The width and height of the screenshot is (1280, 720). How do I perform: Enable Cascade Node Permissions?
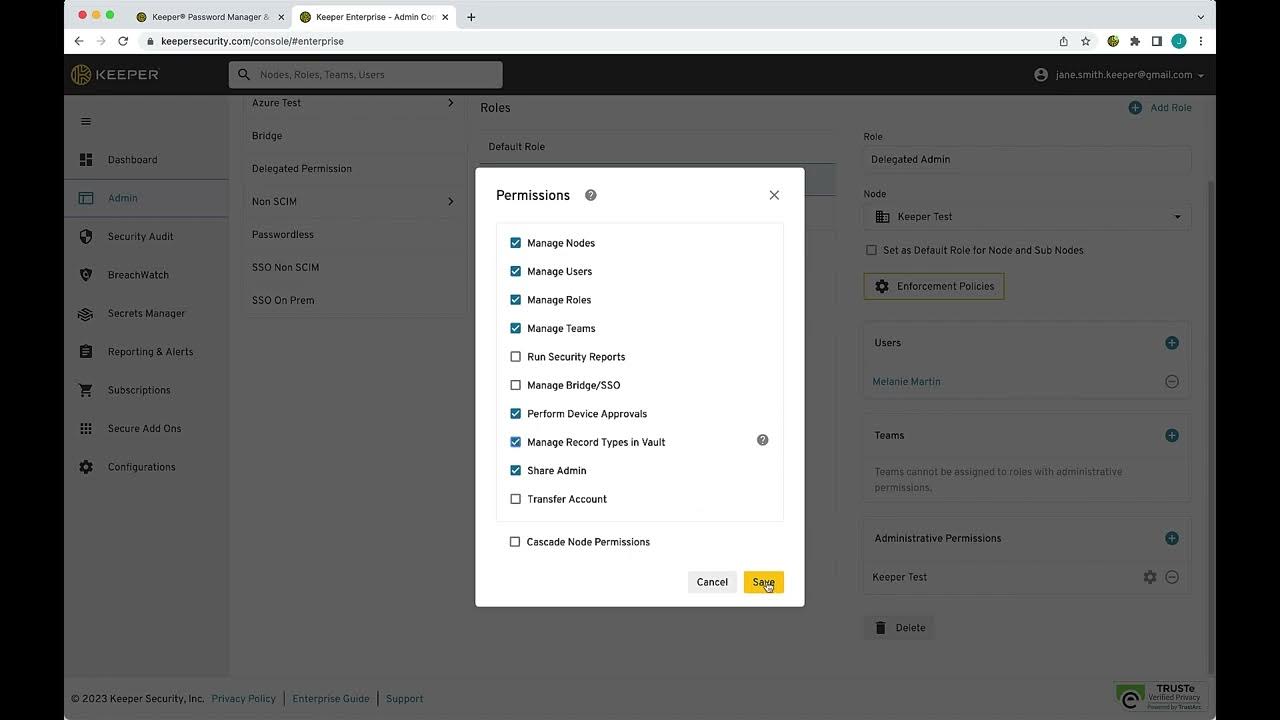click(x=515, y=542)
